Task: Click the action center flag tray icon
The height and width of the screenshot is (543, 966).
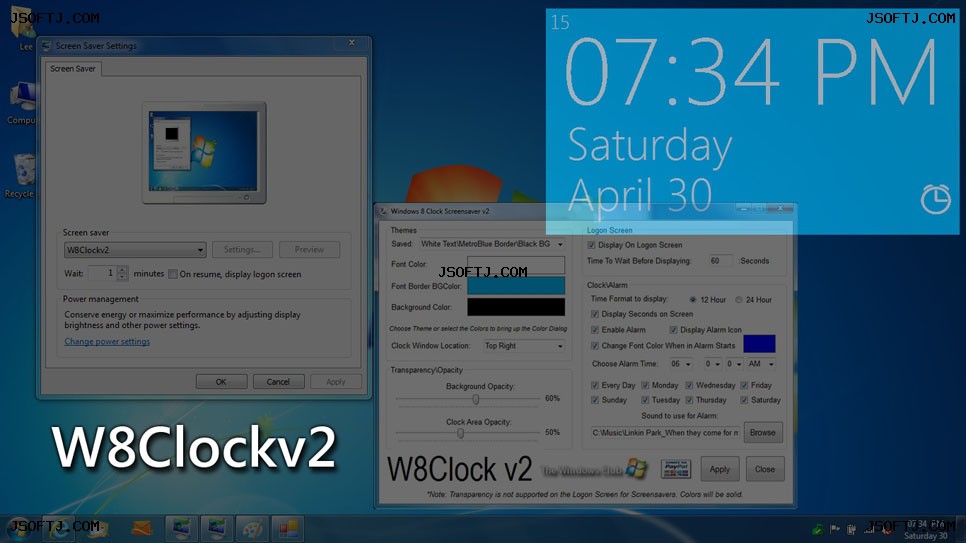Action: pos(835,529)
